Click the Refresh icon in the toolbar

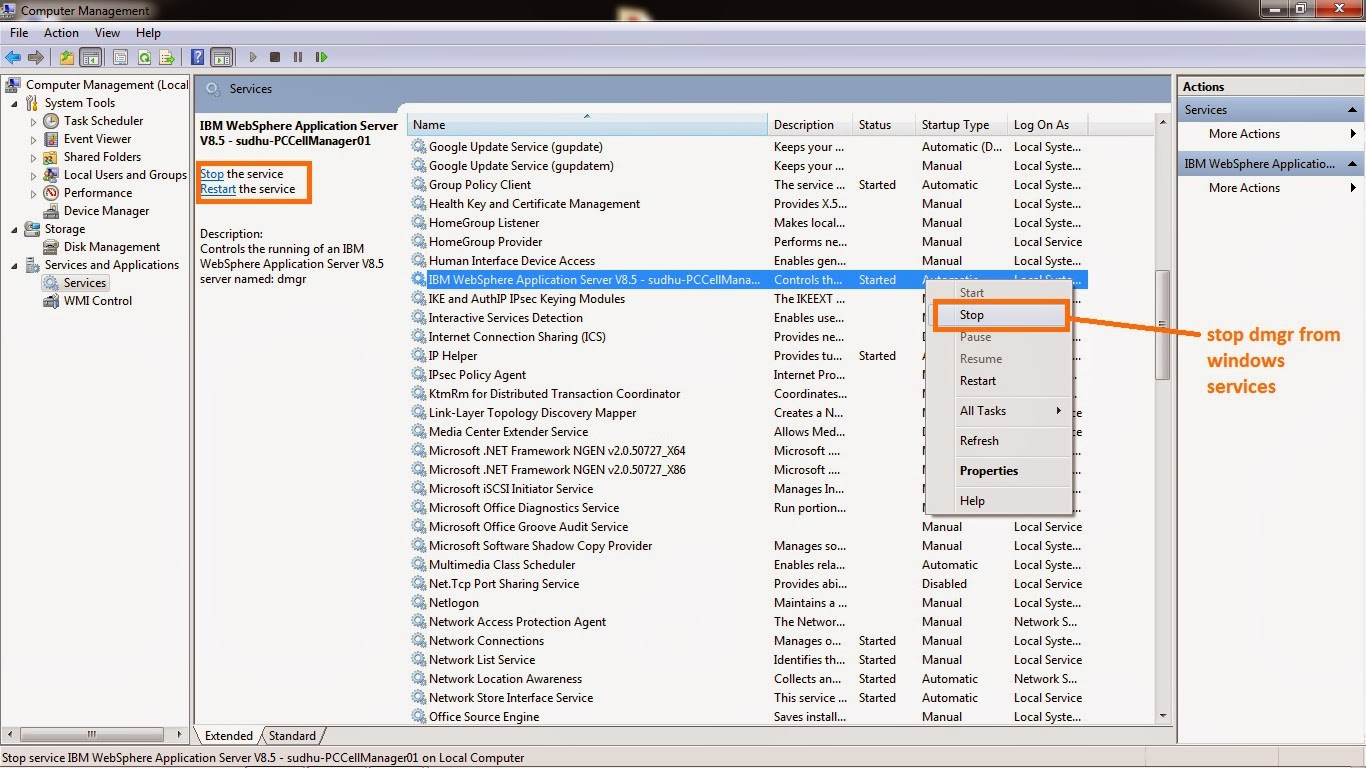coord(144,57)
